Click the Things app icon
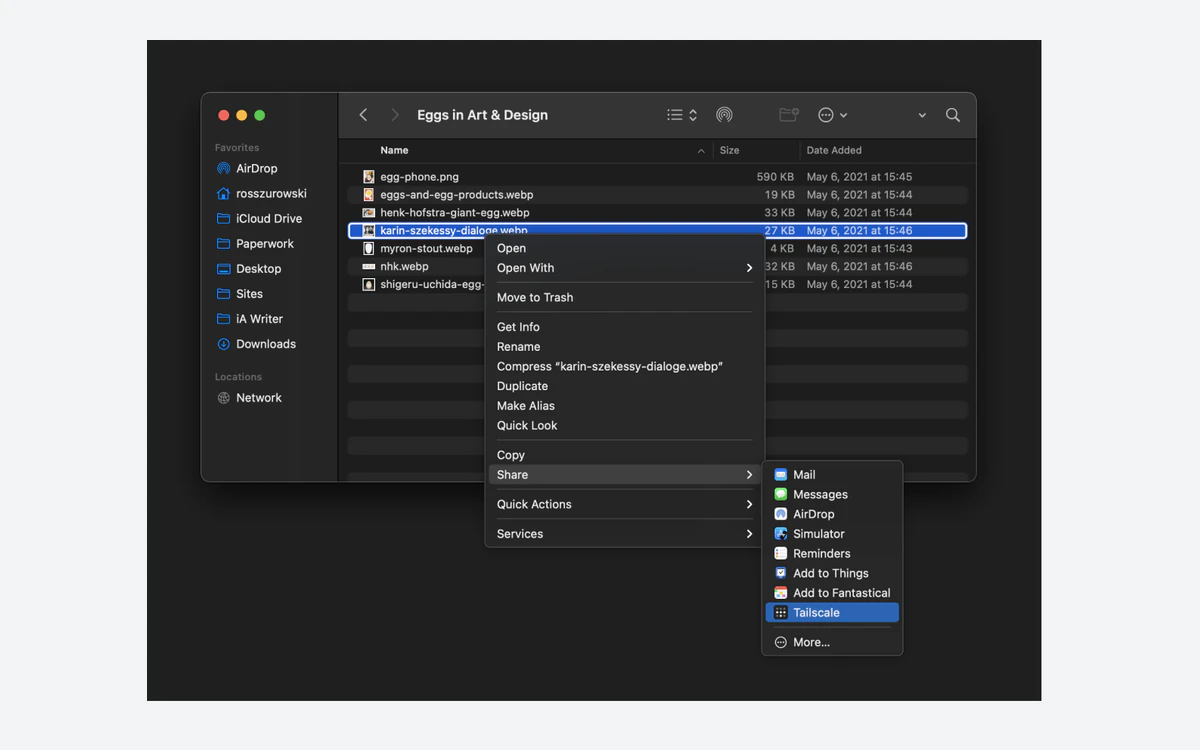The height and width of the screenshot is (750, 1200). click(x=781, y=573)
